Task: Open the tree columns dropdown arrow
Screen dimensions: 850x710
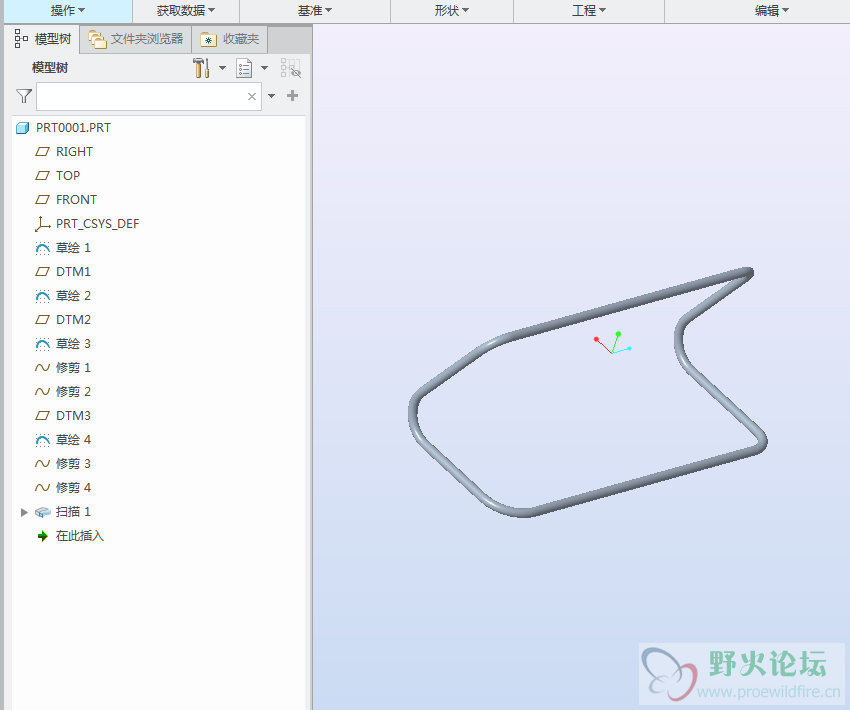Action: point(265,68)
